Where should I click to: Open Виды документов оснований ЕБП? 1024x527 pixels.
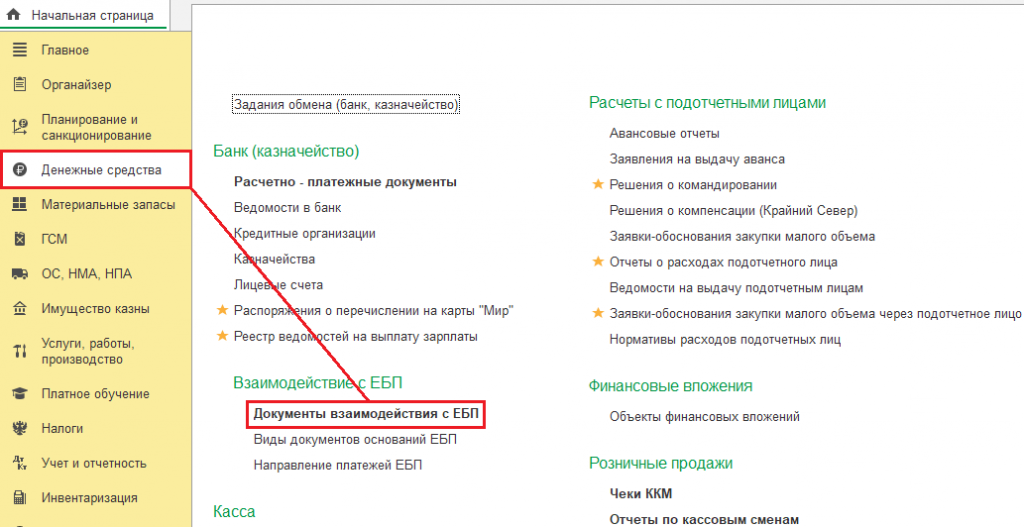pos(355,439)
